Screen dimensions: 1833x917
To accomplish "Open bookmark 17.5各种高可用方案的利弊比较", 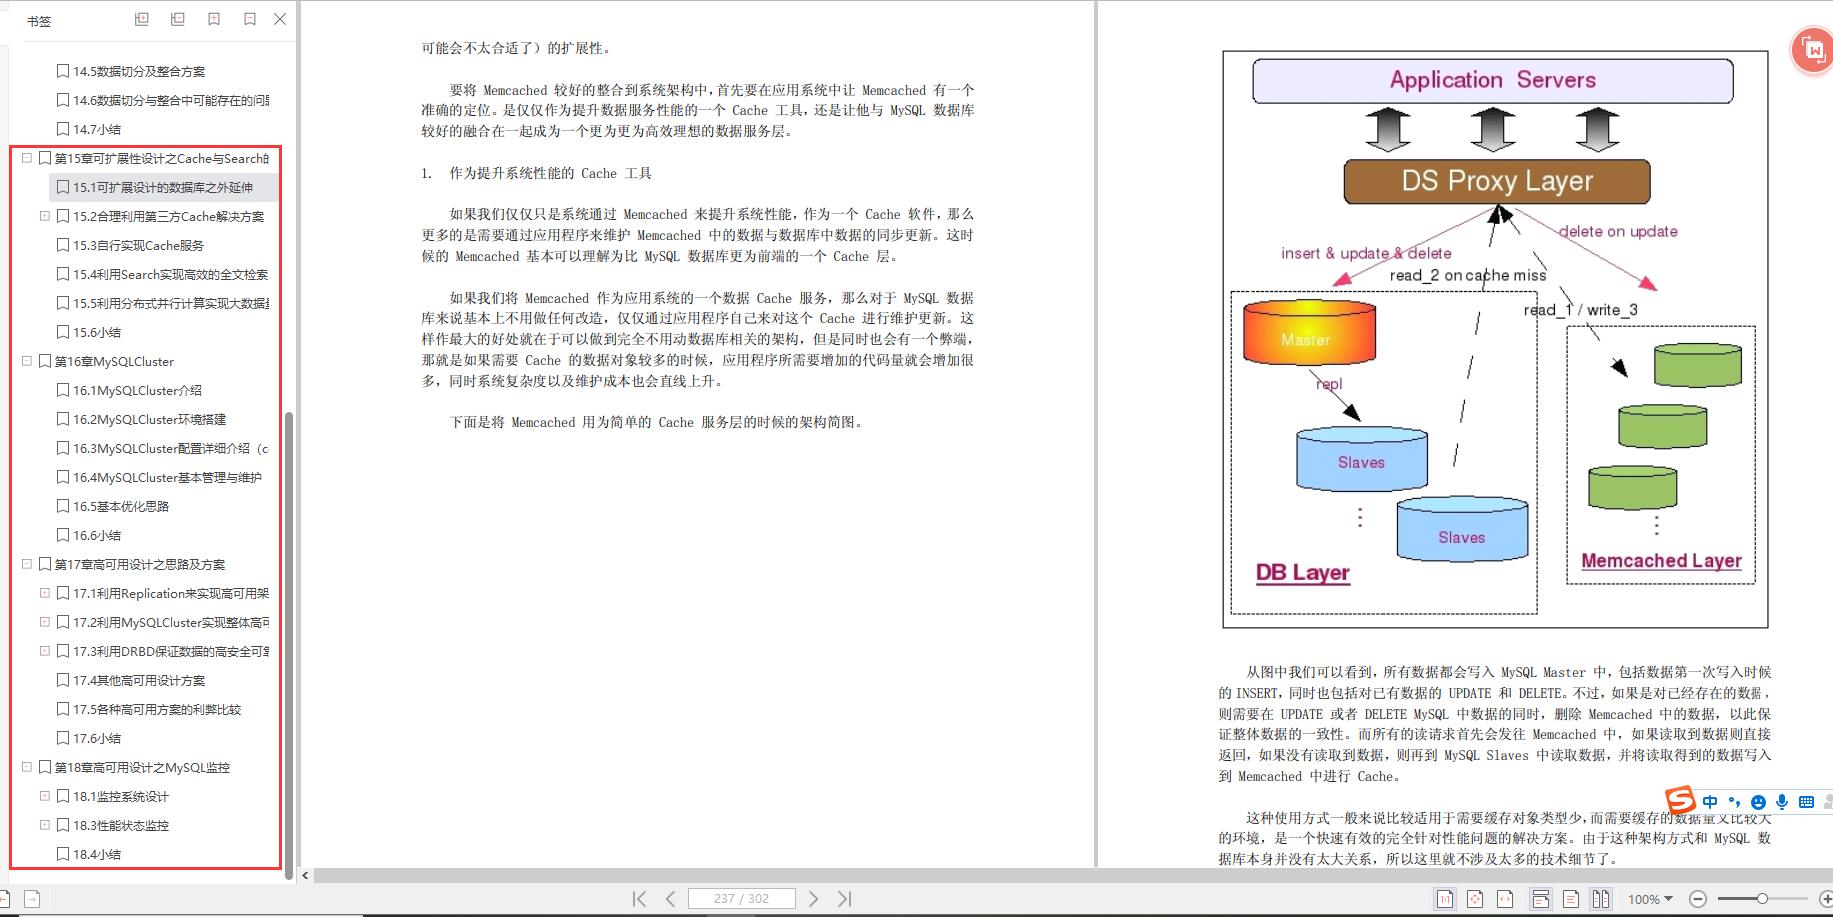I will click(157, 709).
